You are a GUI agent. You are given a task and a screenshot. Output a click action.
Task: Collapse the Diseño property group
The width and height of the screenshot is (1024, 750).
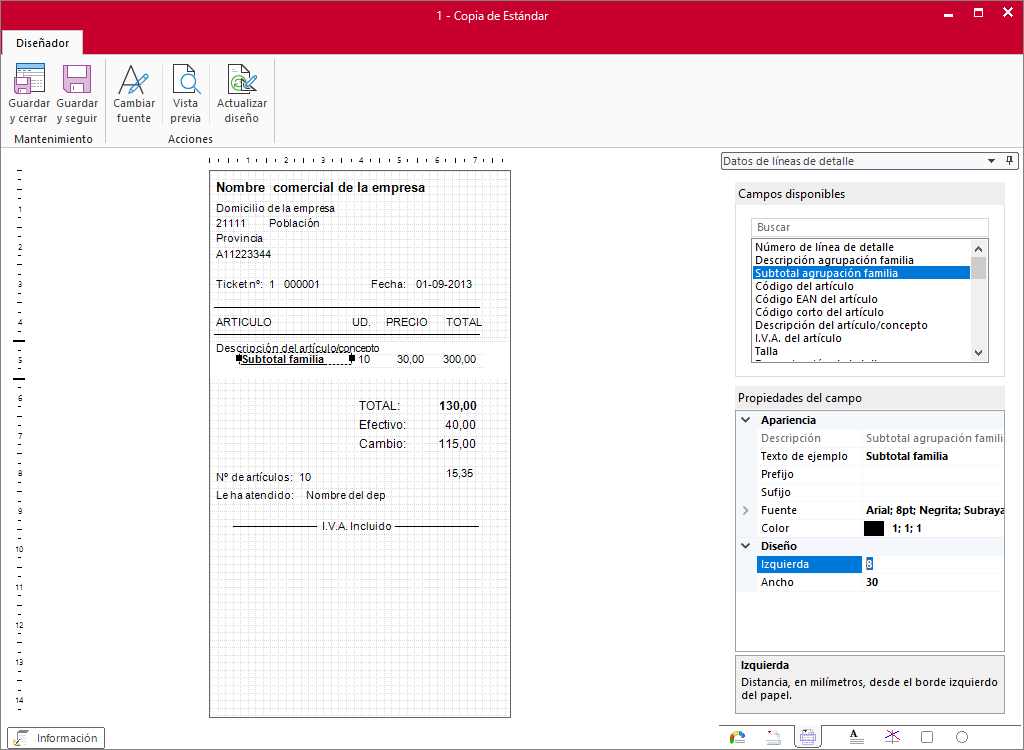[x=746, y=546]
